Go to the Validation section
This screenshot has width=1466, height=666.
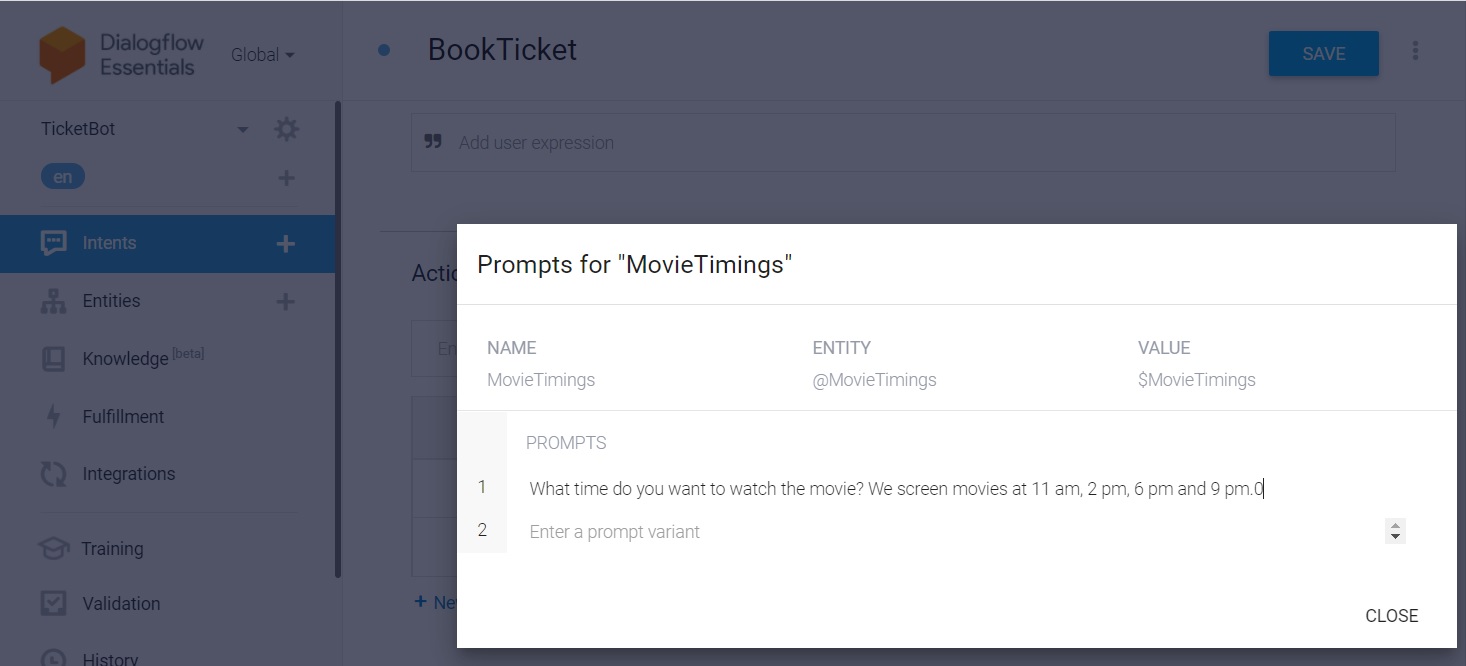[120, 604]
